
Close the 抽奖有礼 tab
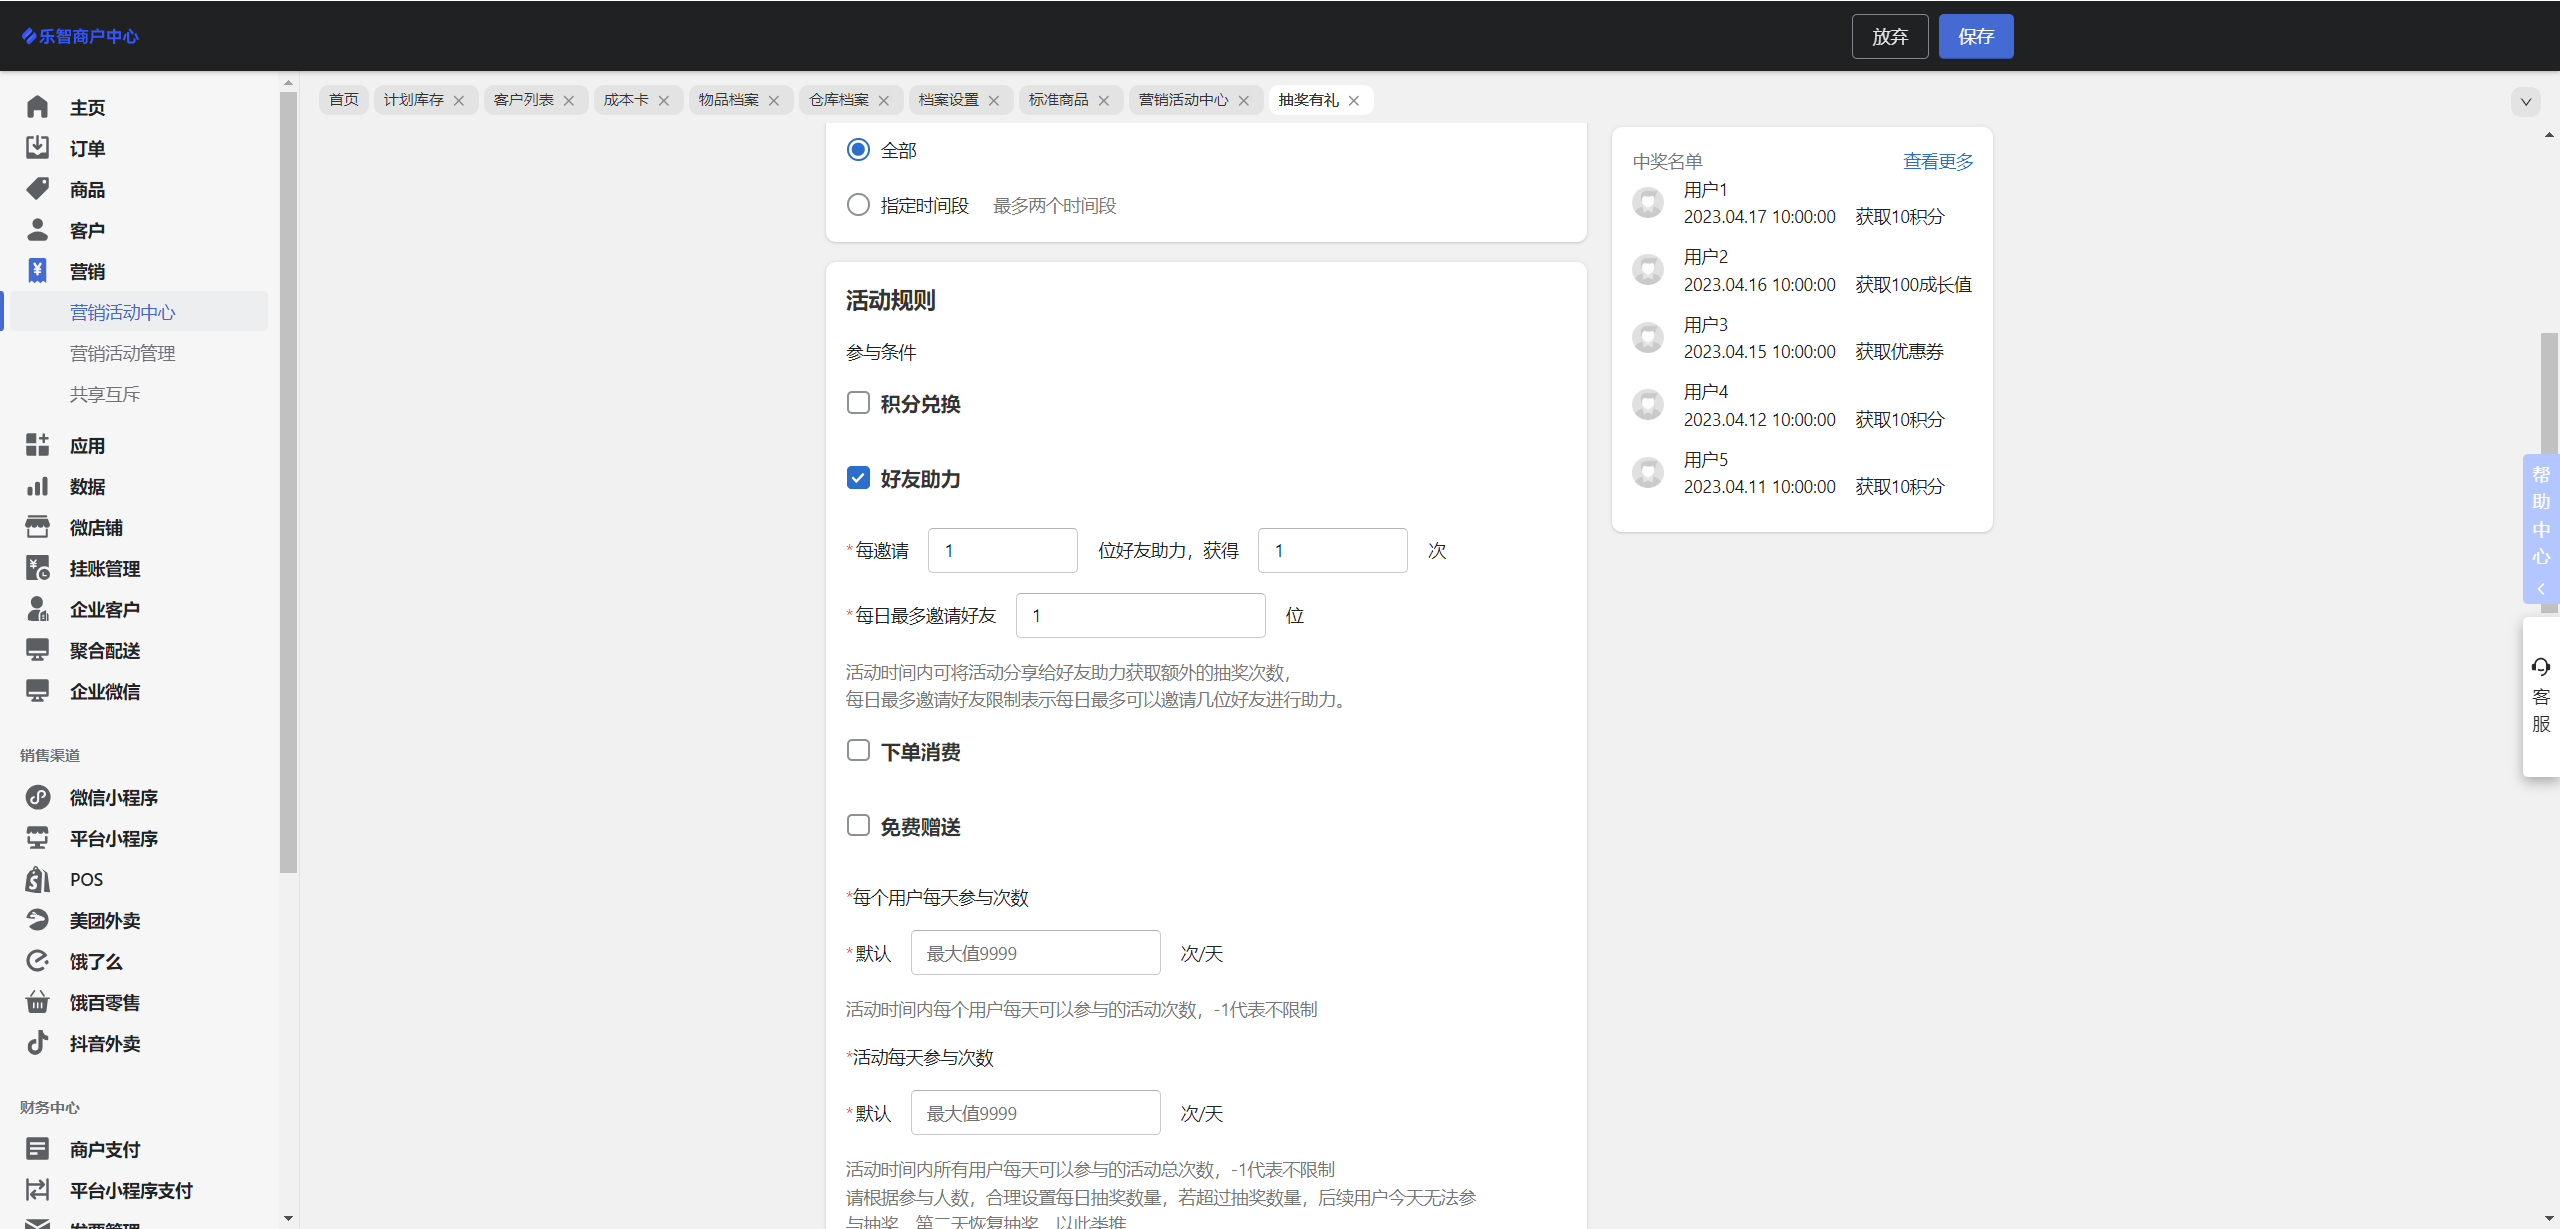[1354, 100]
